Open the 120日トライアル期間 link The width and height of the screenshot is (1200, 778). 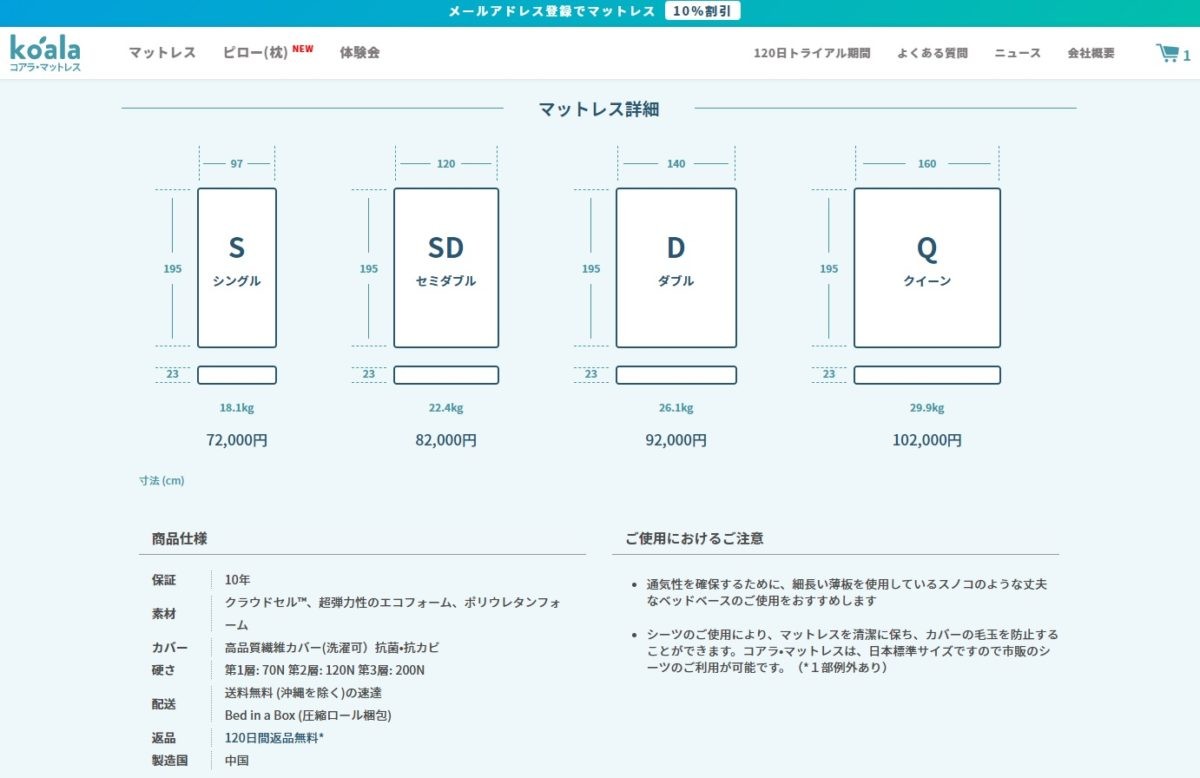click(811, 54)
